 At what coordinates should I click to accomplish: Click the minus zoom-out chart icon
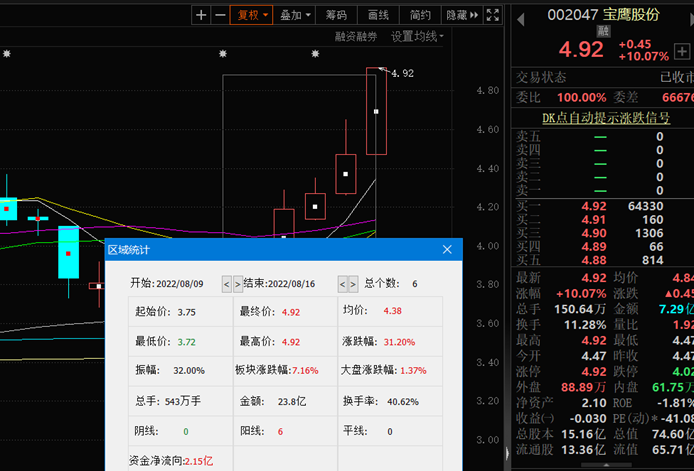(219, 15)
